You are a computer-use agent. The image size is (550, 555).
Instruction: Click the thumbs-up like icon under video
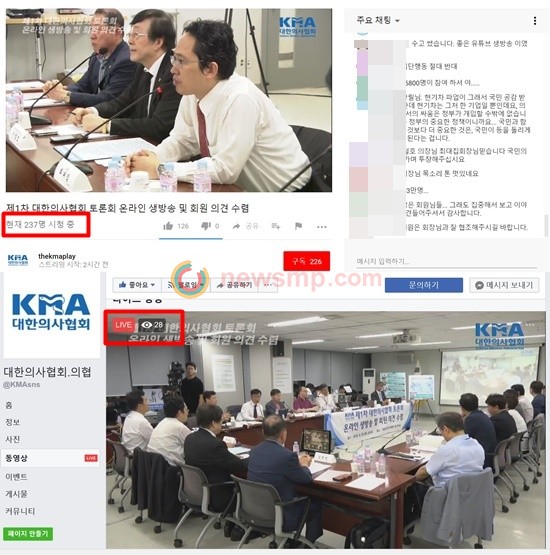tap(168, 226)
